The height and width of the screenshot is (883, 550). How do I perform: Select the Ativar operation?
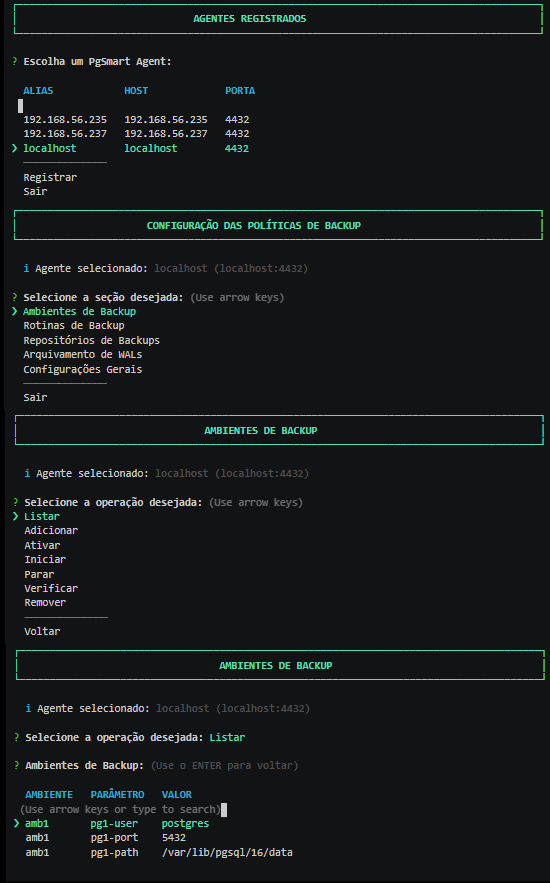[x=42, y=545]
